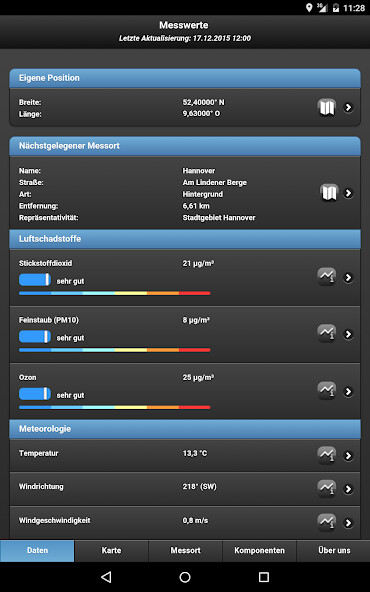Image resolution: width=370 pixels, height=592 pixels.
Task: Click the Nächstgelegener Messort header
Action: tap(185, 146)
